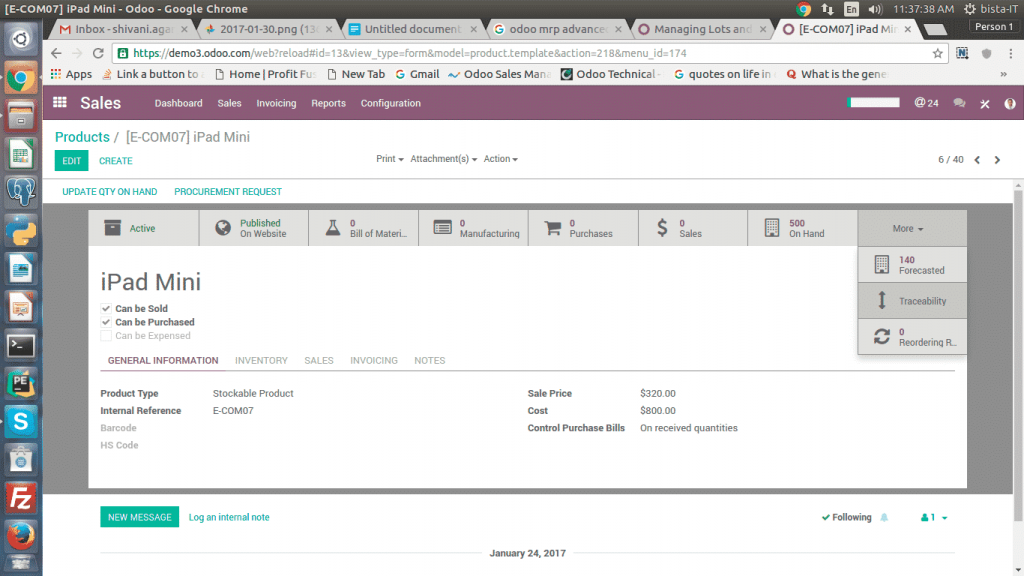1024x576 pixels.
Task: Switch to the Inventory tab
Action: pos(261,360)
